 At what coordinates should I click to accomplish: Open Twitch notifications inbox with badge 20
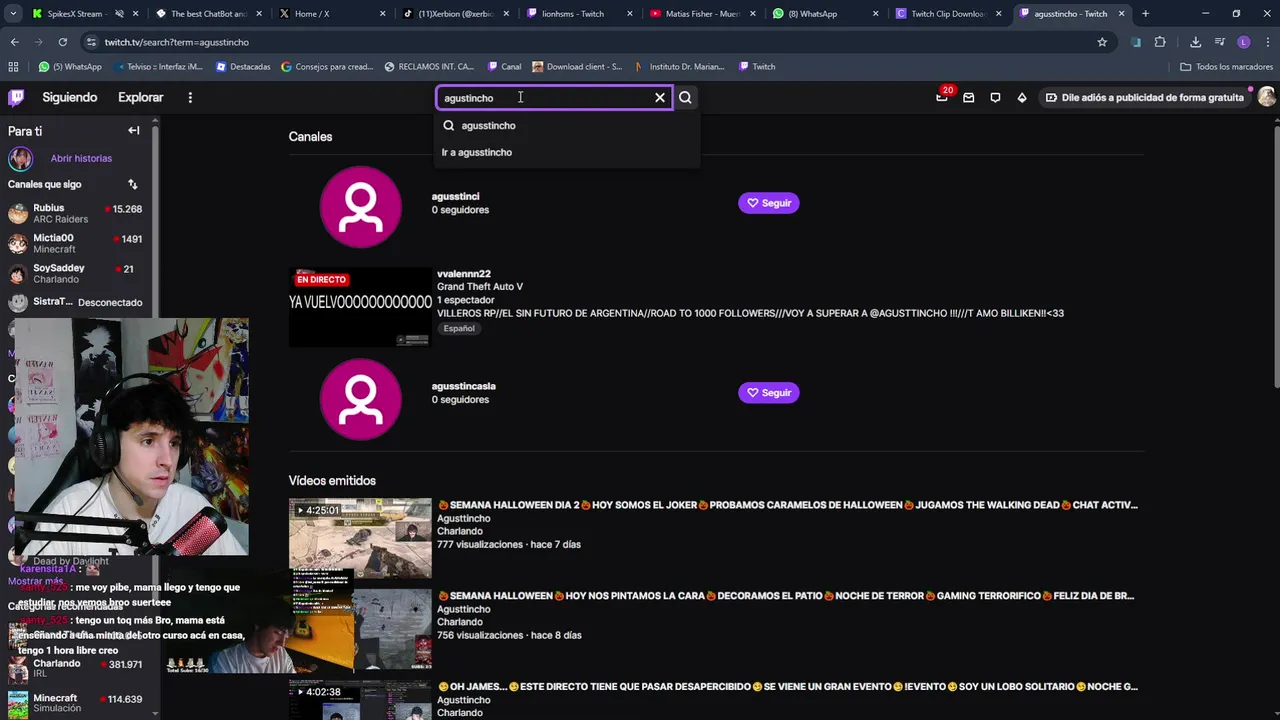942,97
